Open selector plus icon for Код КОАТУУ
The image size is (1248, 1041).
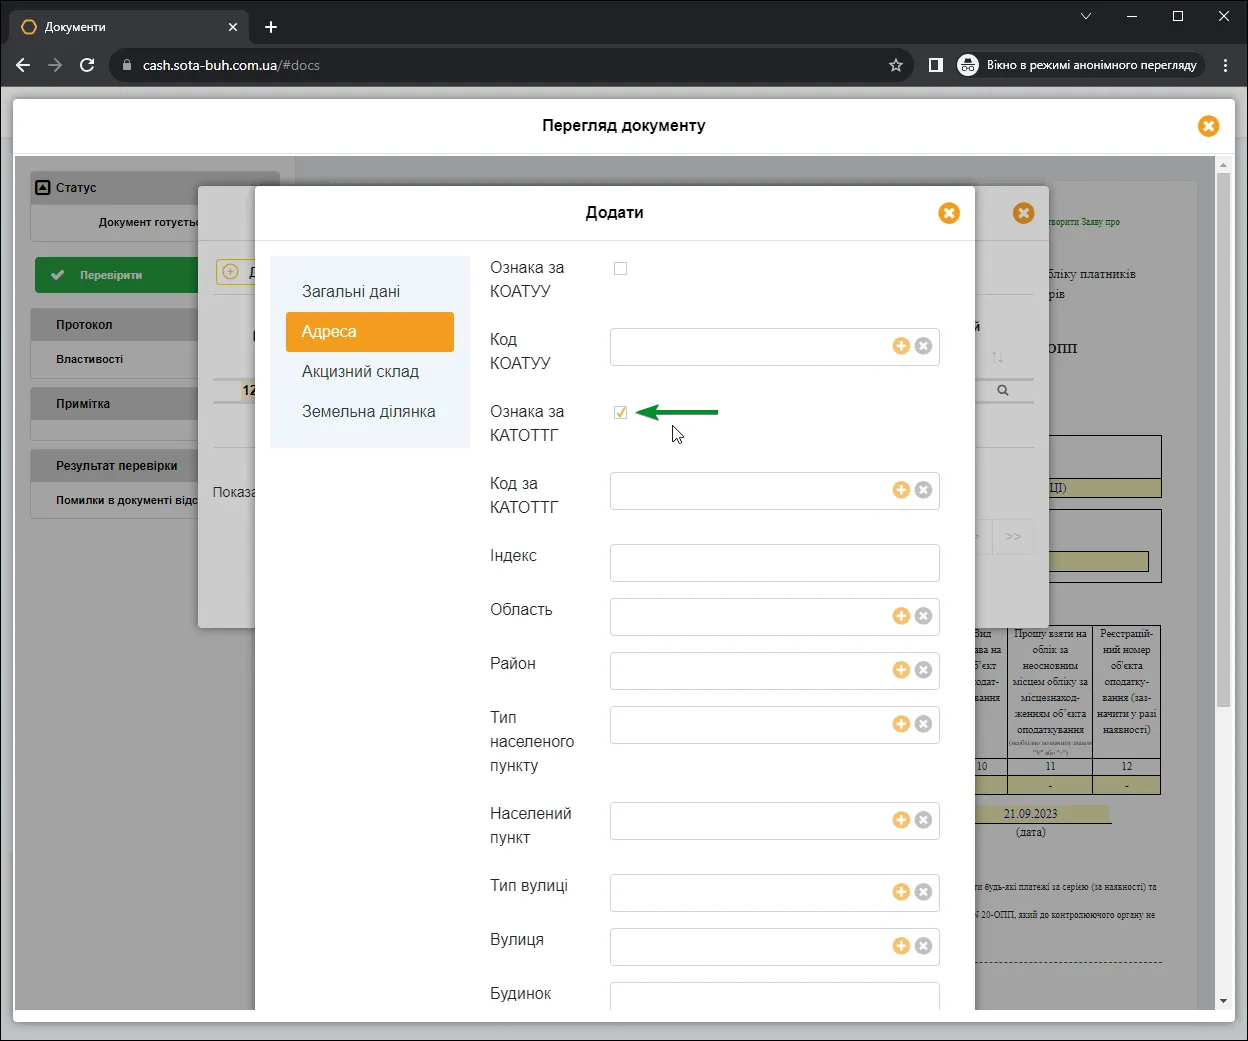(x=901, y=346)
